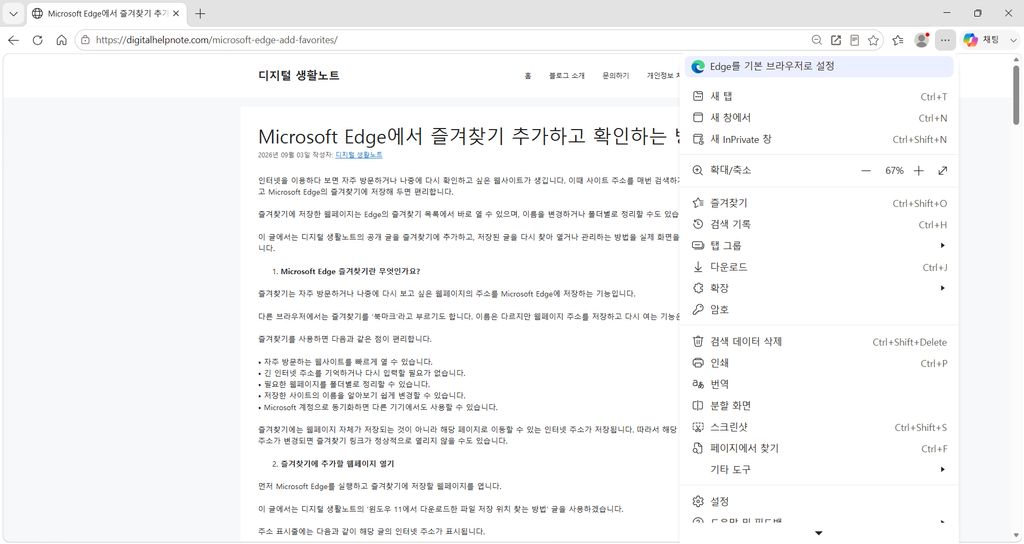The image size is (1024, 544).
Task: View site information lock icon
Action: [x=86, y=40]
